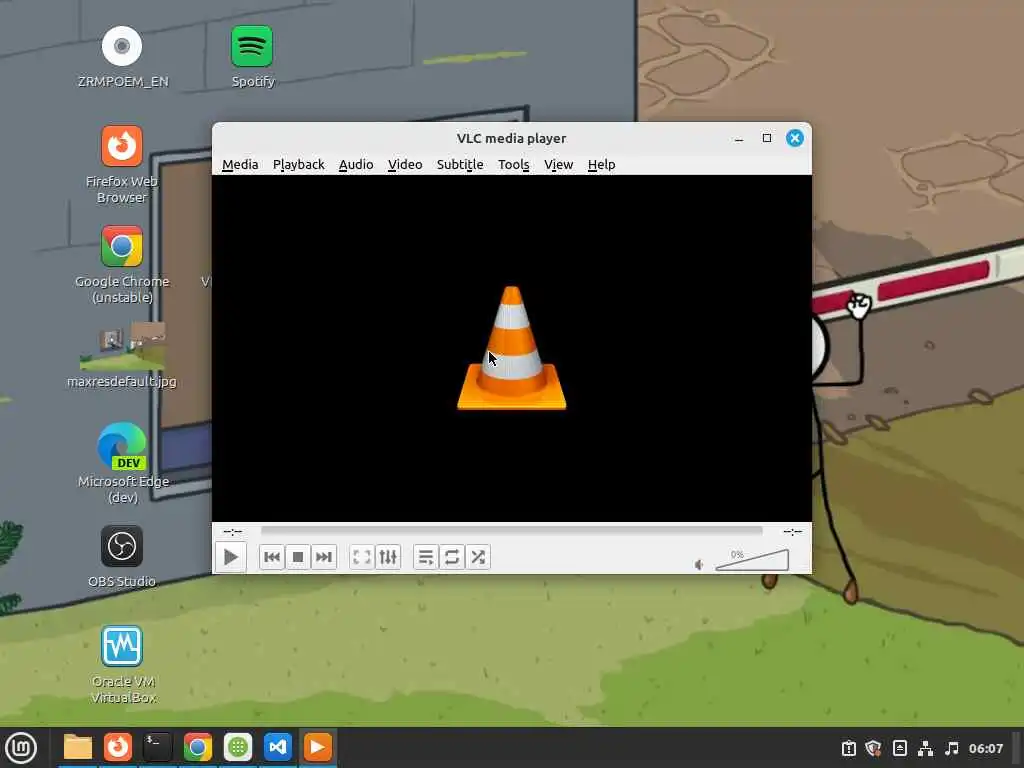
Task: Open the Audio menu
Action: click(356, 165)
